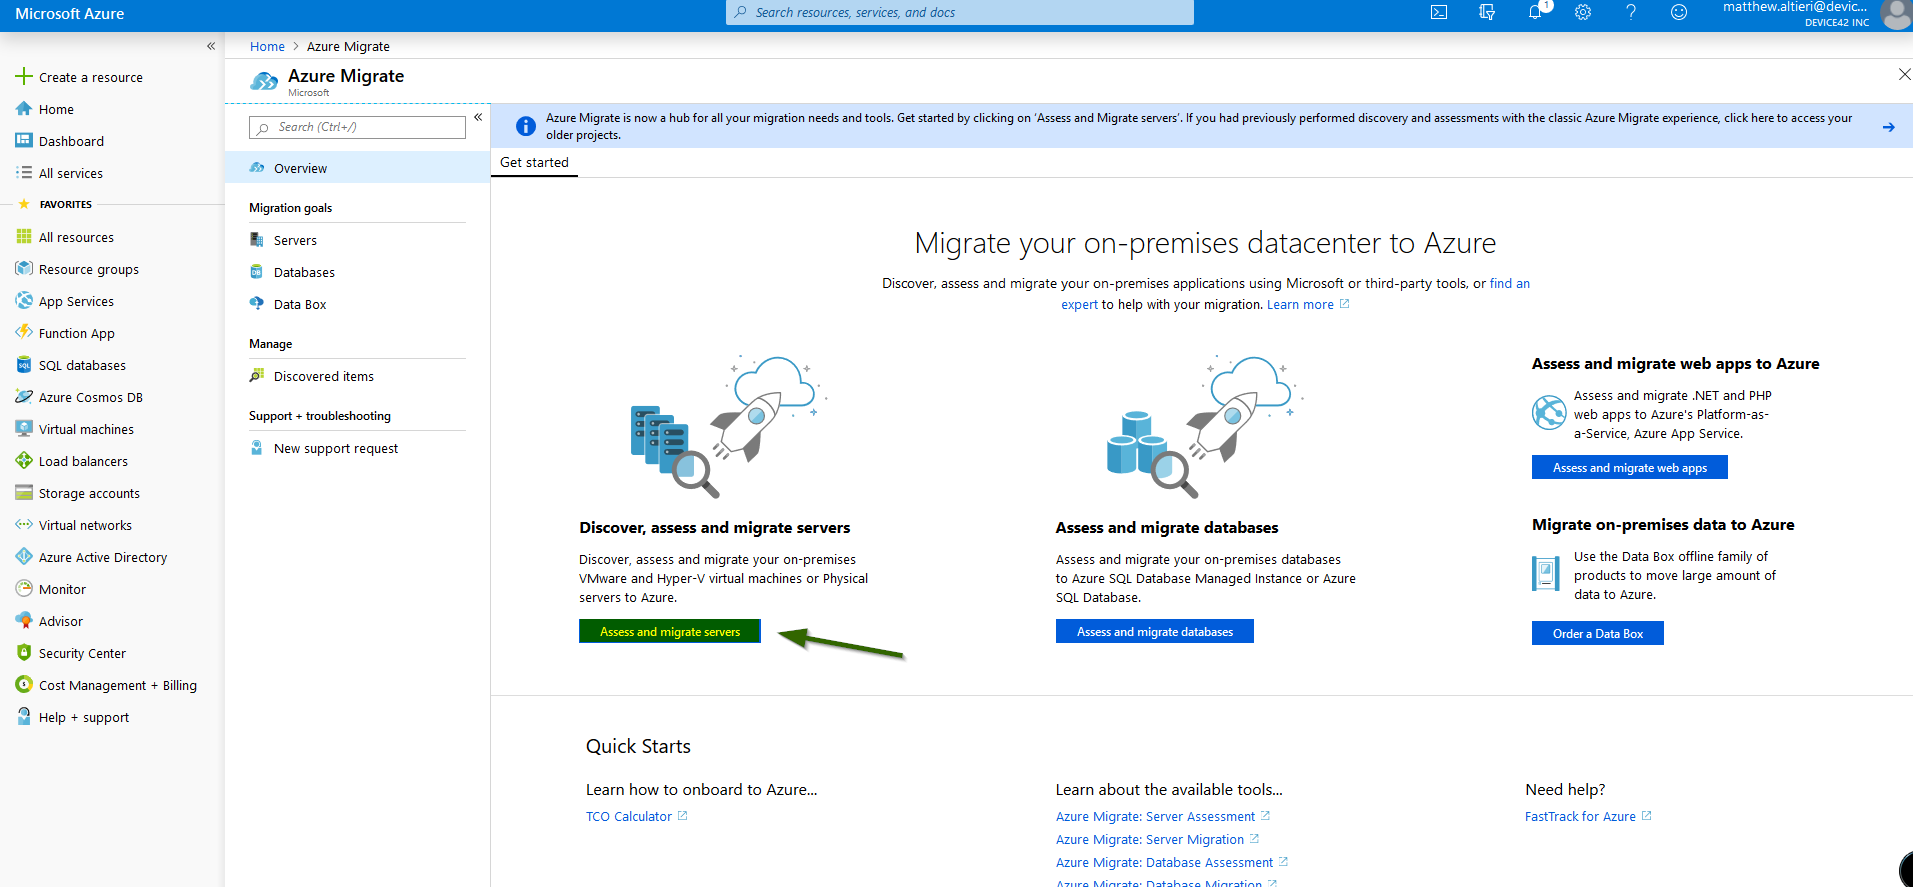
Task: Open the Help question mark icon
Action: tap(1631, 12)
